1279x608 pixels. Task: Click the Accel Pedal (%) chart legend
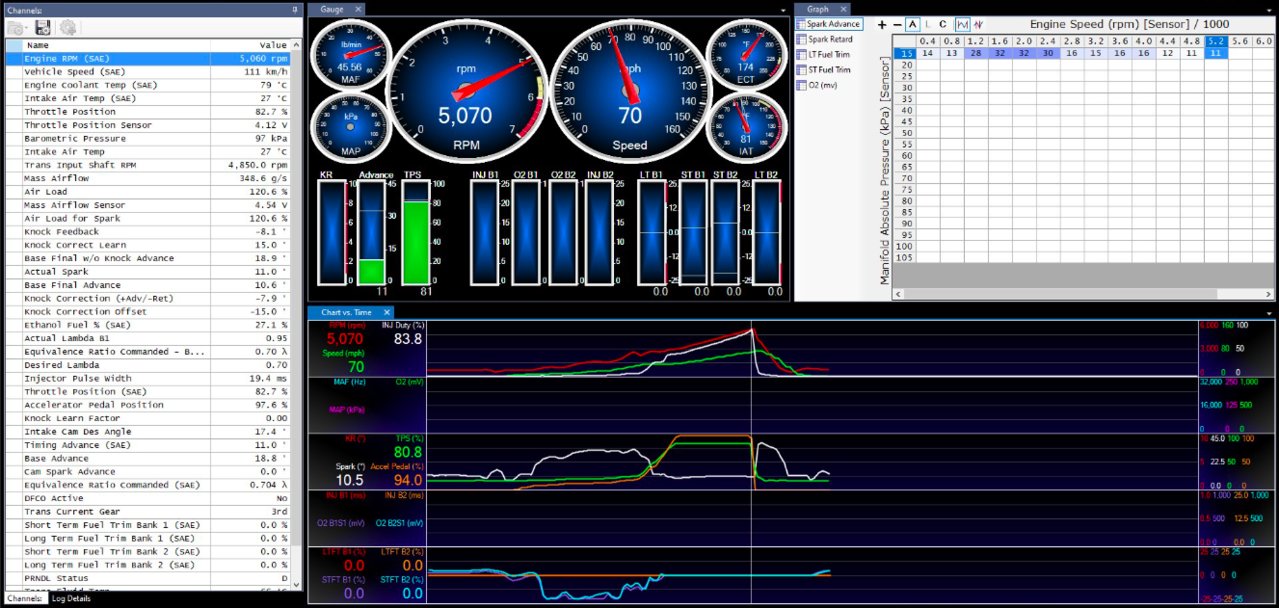click(399, 466)
